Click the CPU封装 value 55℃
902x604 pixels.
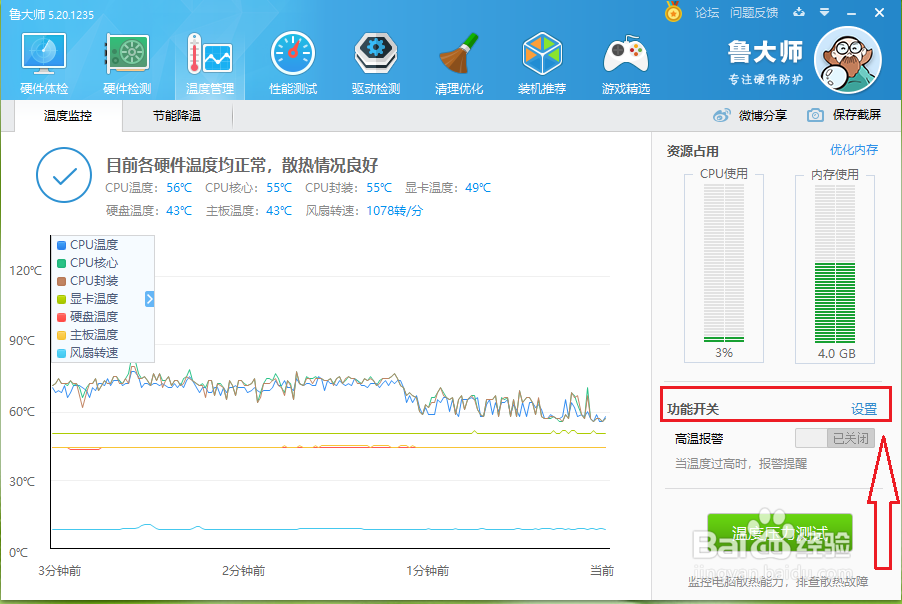click(x=379, y=188)
